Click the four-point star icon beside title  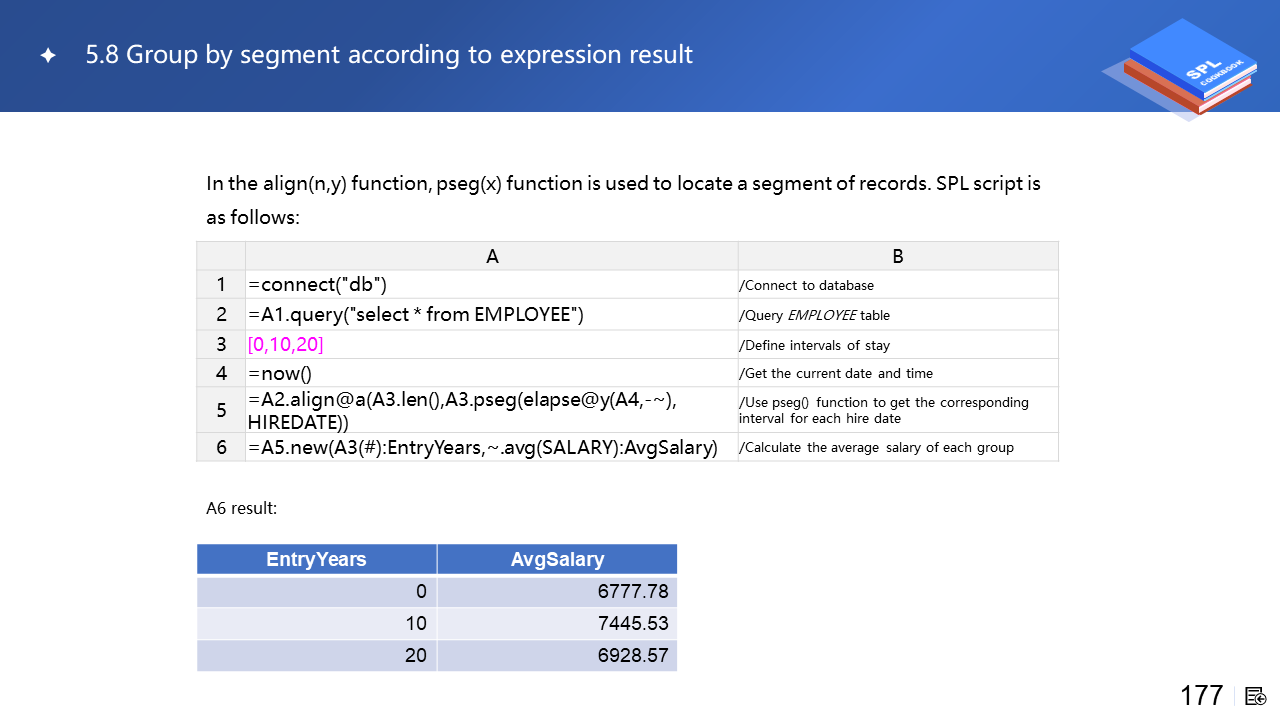pyautogui.click(x=47, y=56)
